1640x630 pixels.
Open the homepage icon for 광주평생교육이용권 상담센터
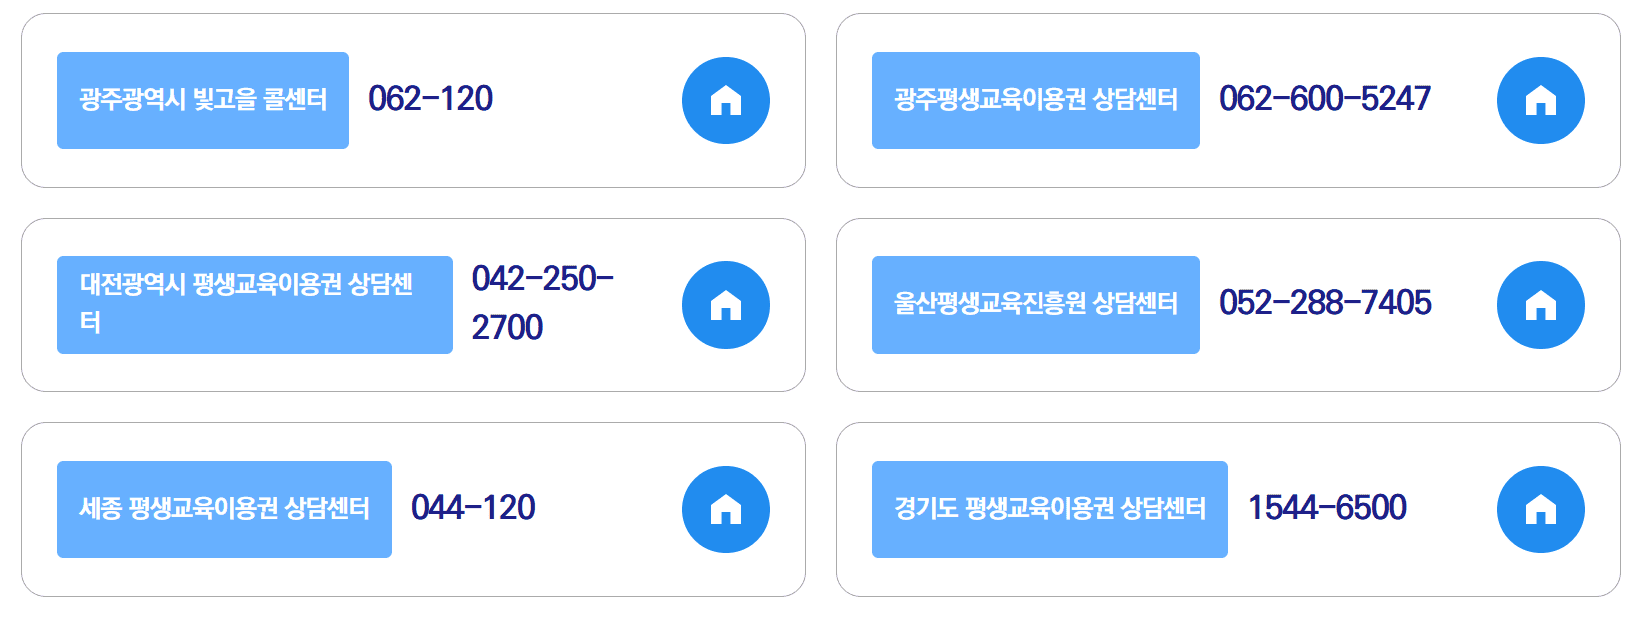point(1540,100)
